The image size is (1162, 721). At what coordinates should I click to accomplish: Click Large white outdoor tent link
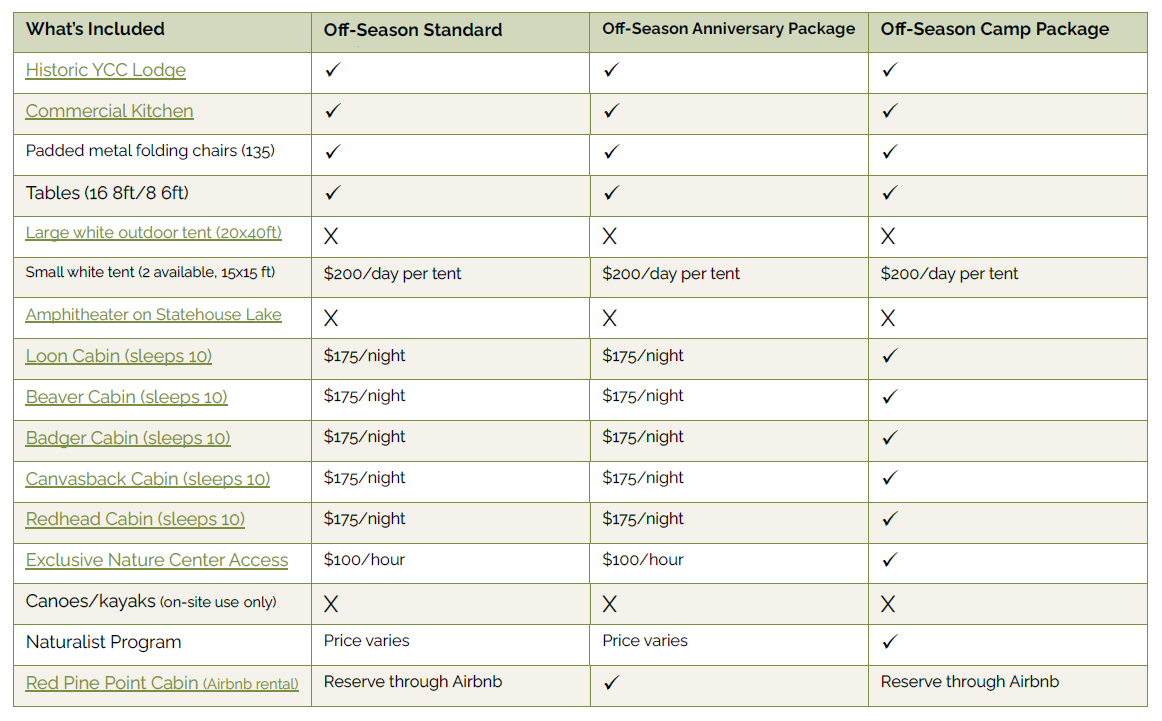(x=153, y=233)
